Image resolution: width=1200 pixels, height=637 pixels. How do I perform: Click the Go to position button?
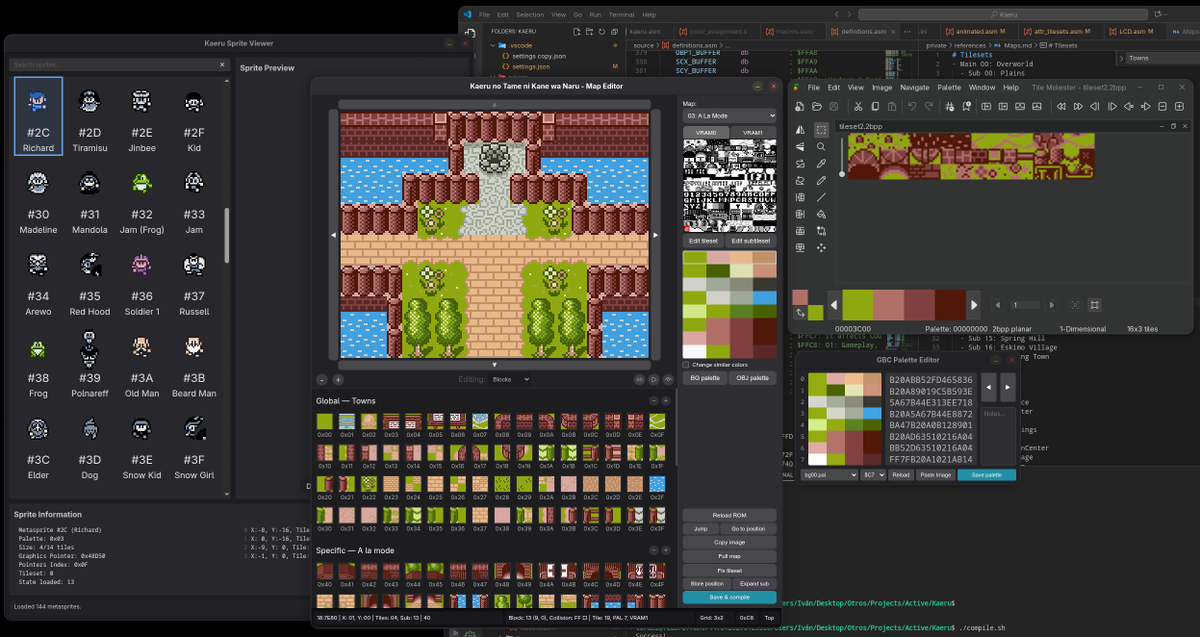748,528
